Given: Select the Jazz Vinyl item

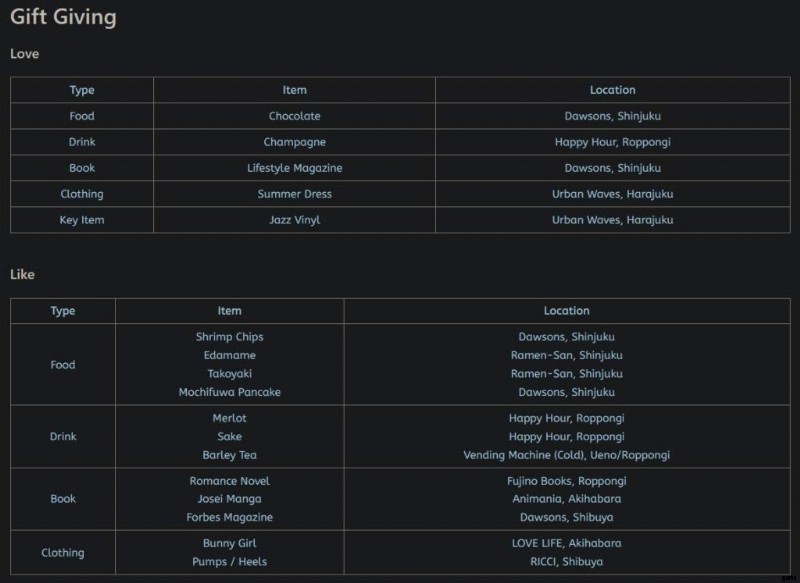Looking at the screenshot, I should click(294, 220).
